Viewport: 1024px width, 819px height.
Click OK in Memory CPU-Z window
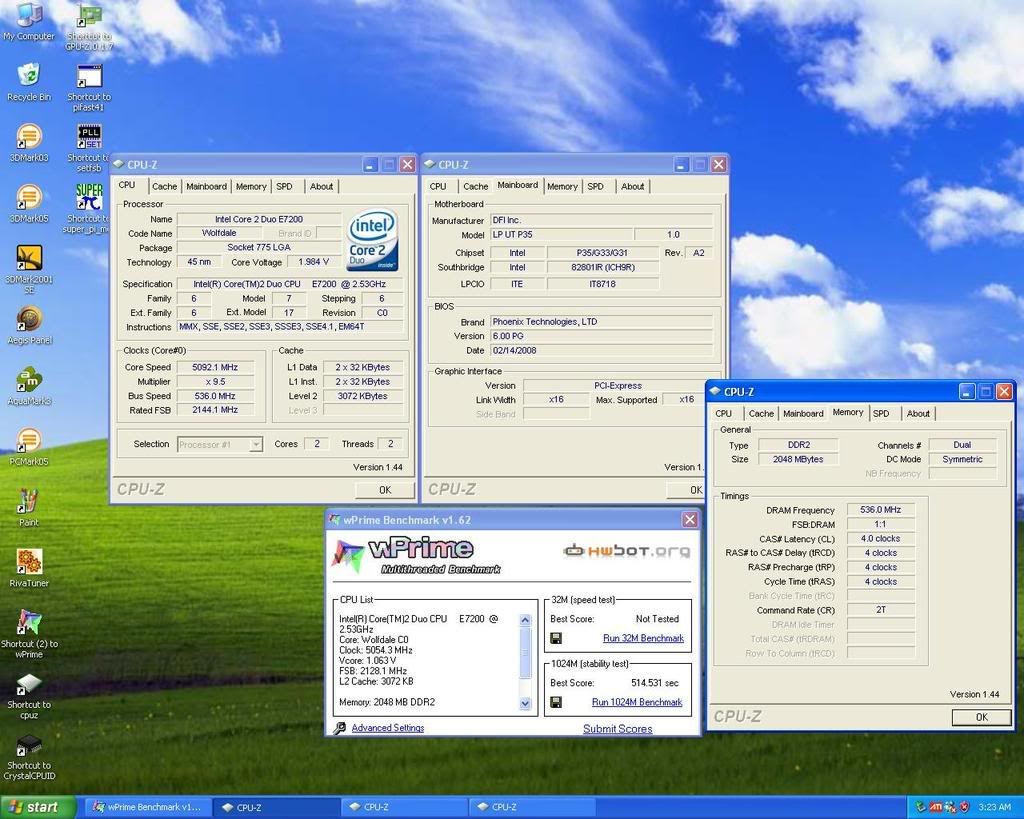[x=982, y=717]
